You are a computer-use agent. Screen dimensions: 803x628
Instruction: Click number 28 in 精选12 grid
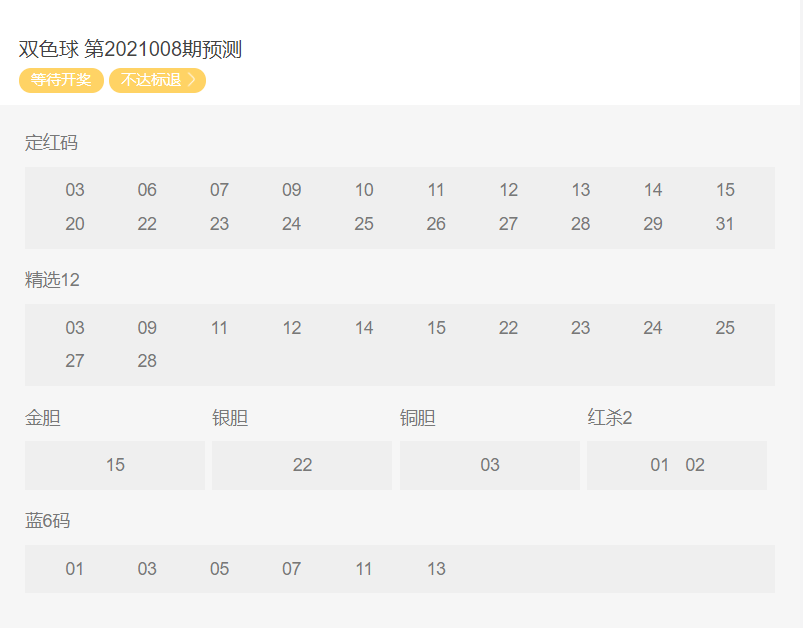pyautogui.click(x=147, y=361)
